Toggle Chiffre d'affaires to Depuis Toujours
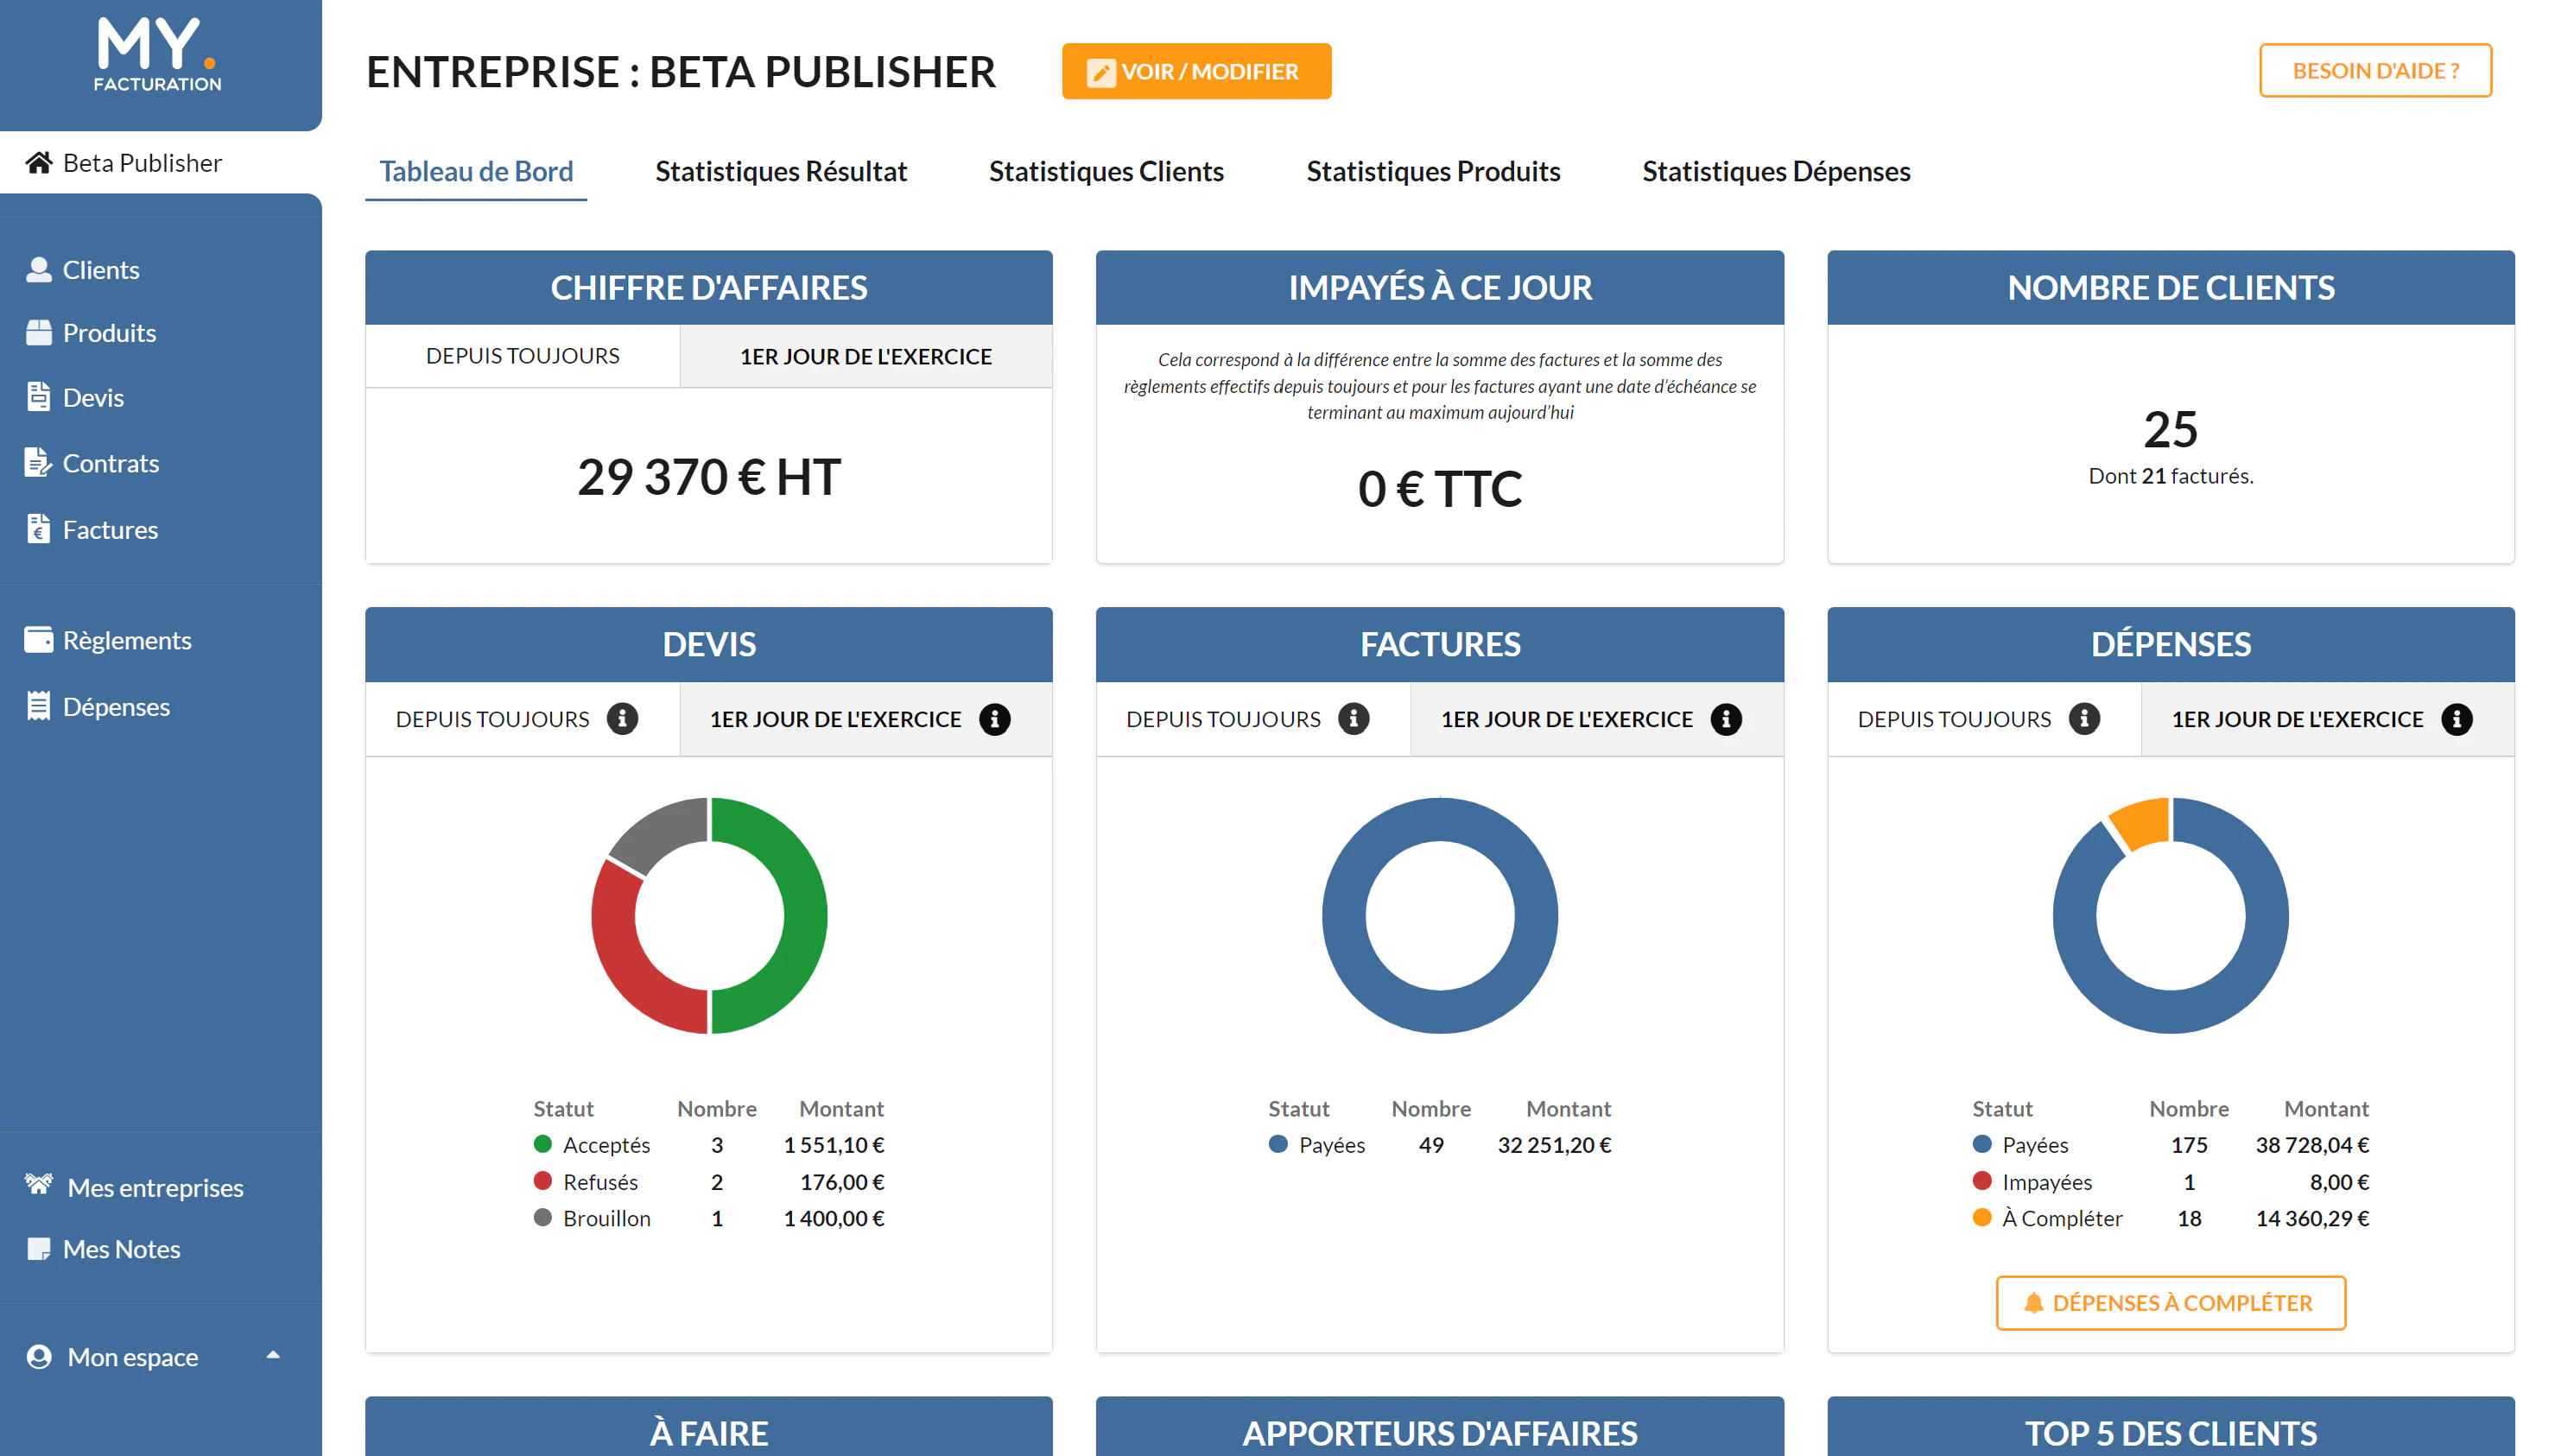Screen dimensions: 2555x1456 (523, 356)
